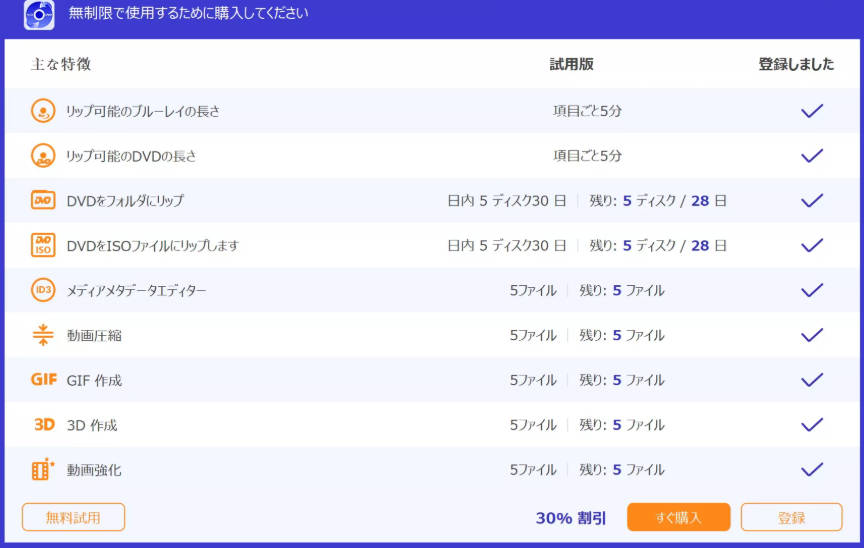This screenshot has height=548, width=864.
Task: Click the 試用版 column header
Action: coord(571,64)
